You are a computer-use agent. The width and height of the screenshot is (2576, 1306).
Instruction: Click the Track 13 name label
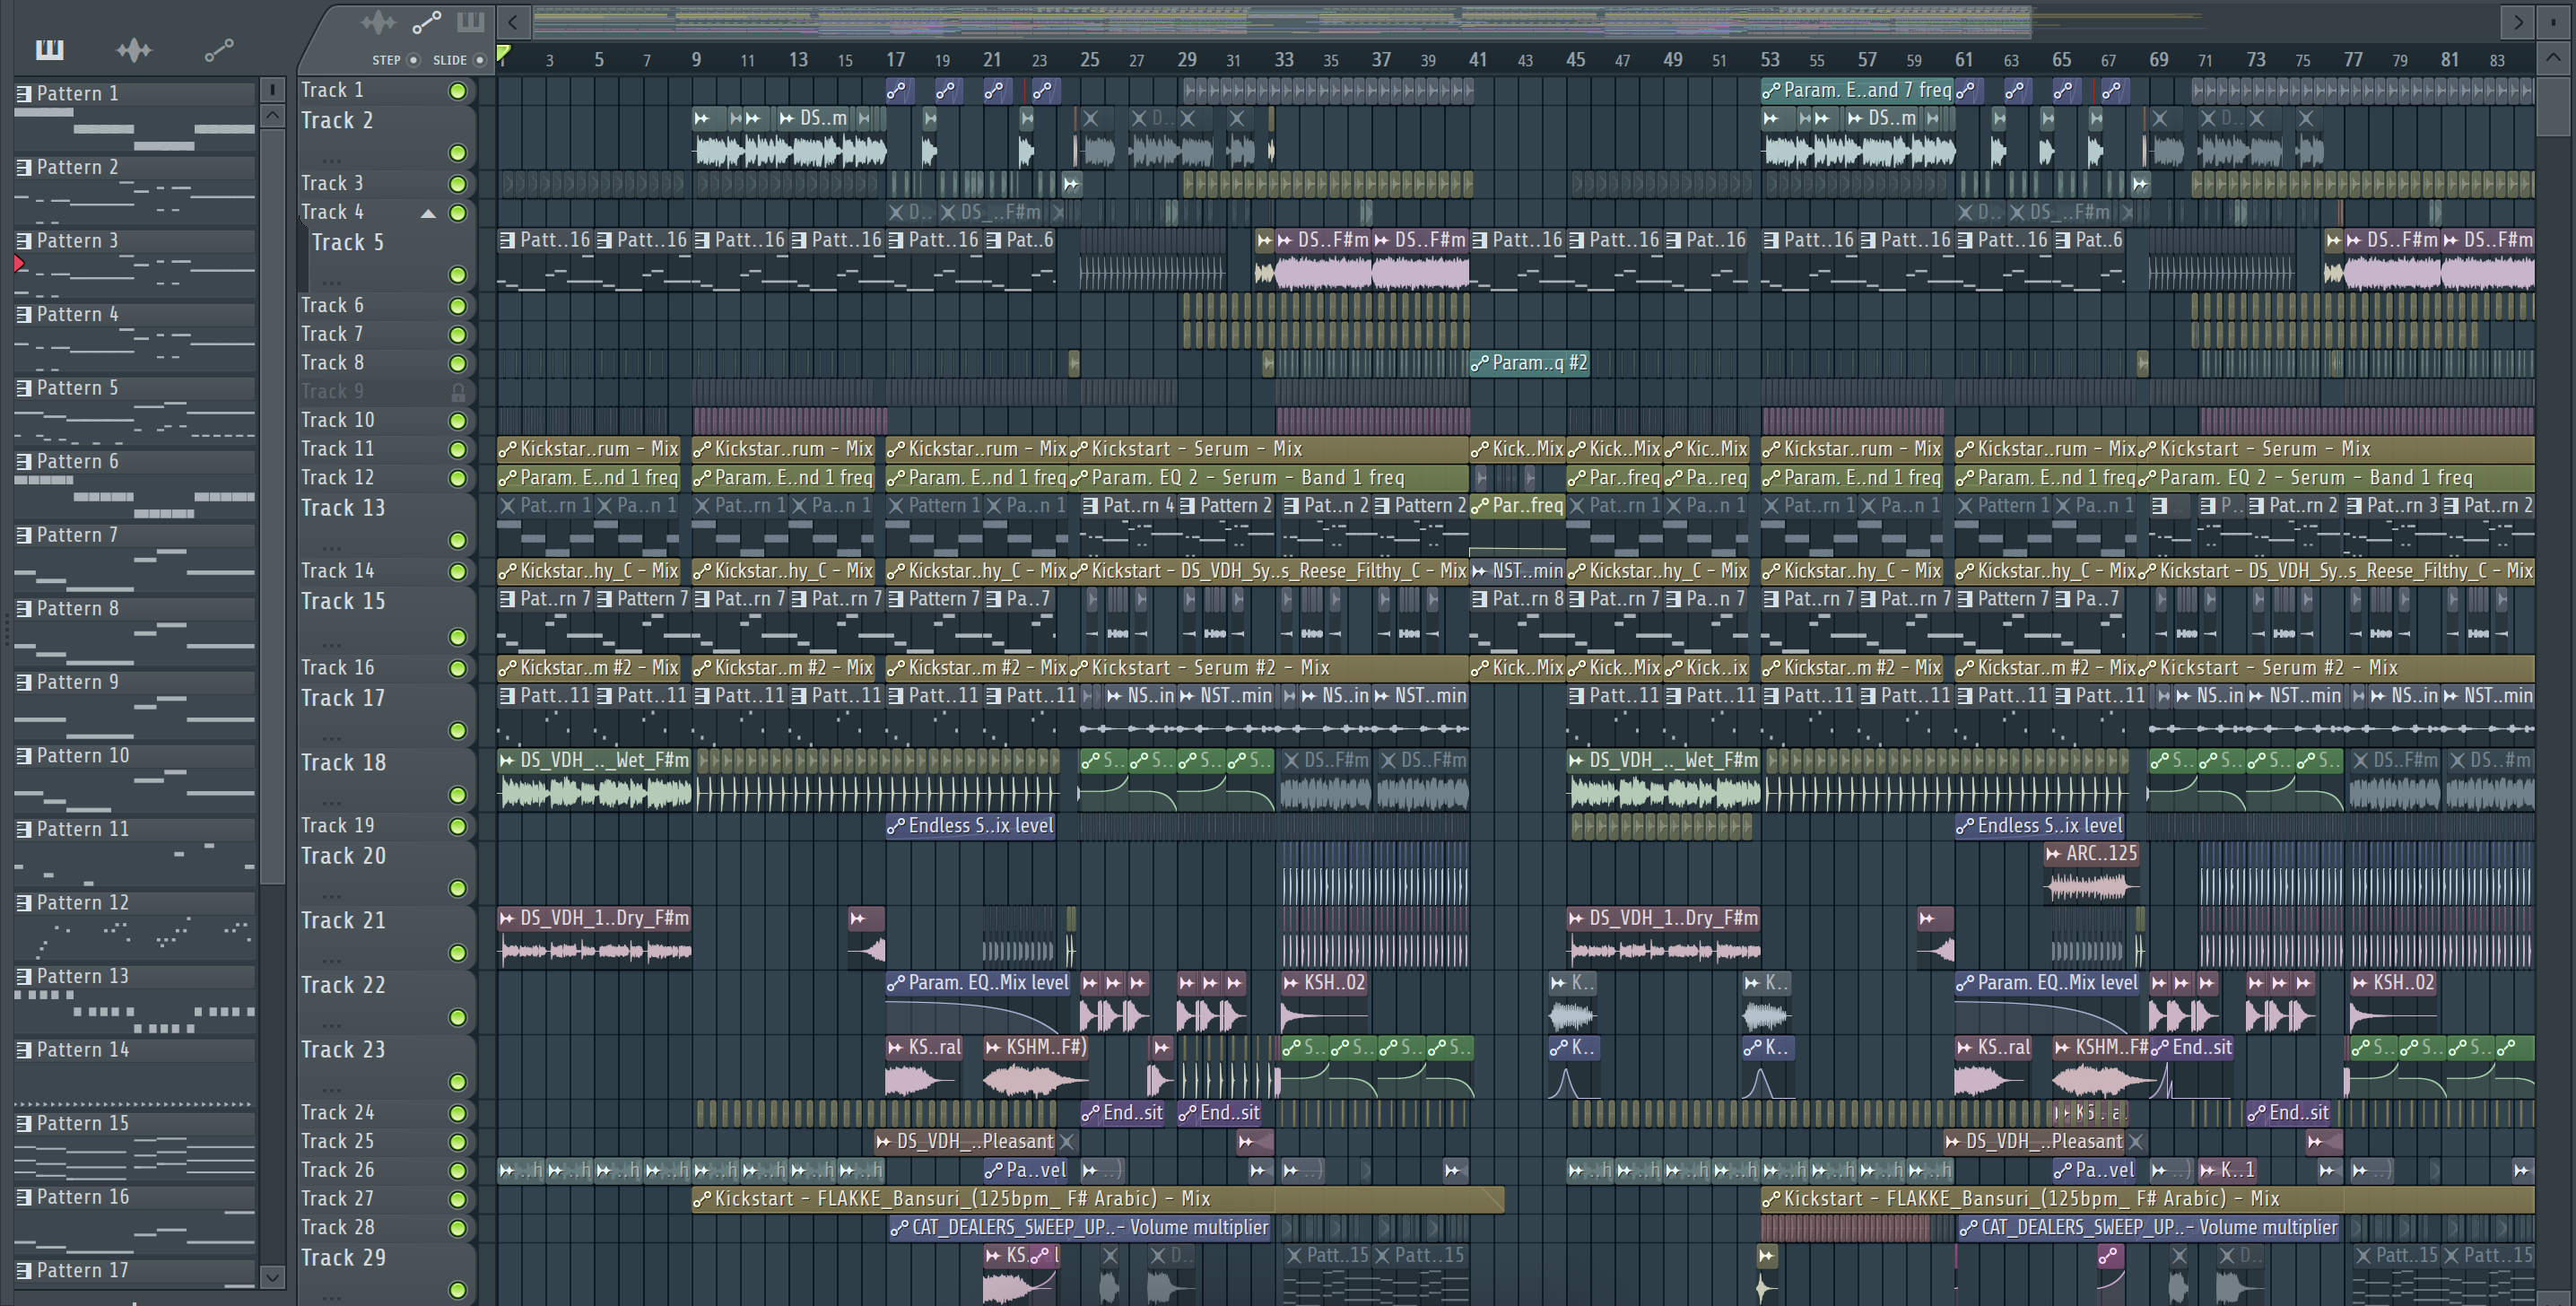tap(343, 508)
